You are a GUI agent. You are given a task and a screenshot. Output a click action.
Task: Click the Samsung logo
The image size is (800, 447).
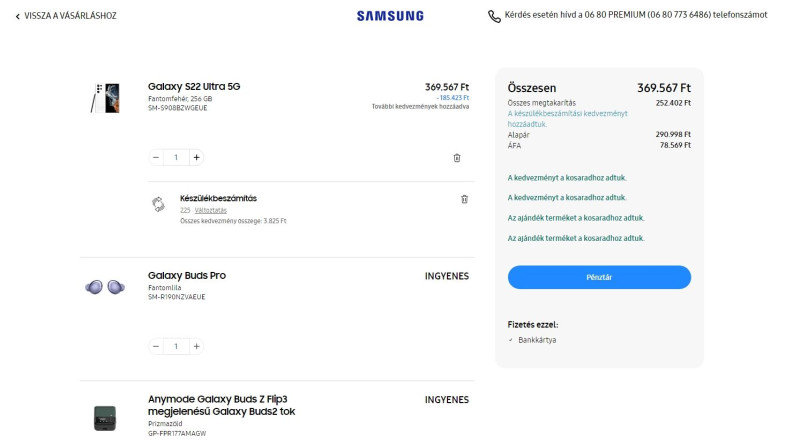point(390,16)
